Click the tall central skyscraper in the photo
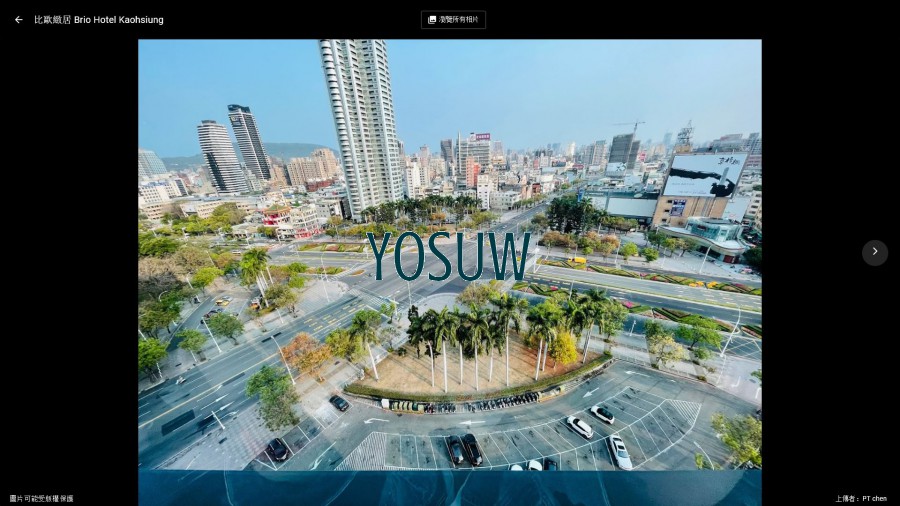 tap(360, 120)
